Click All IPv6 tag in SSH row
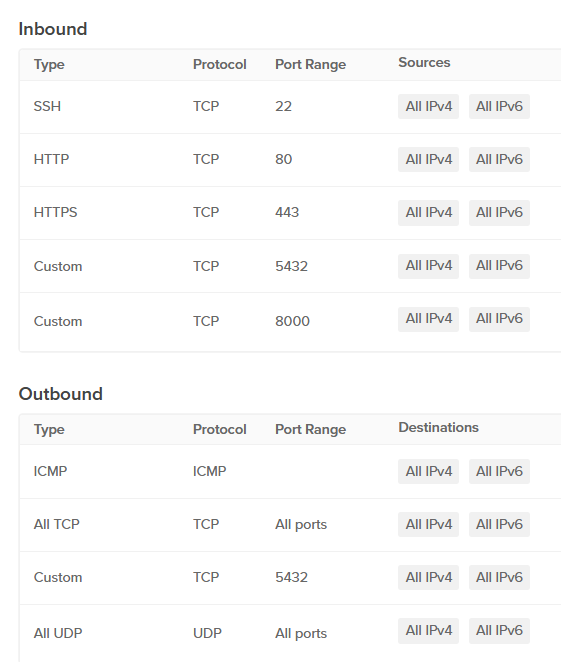The width and height of the screenshot is (561, 662). click(x=499, y=106)
